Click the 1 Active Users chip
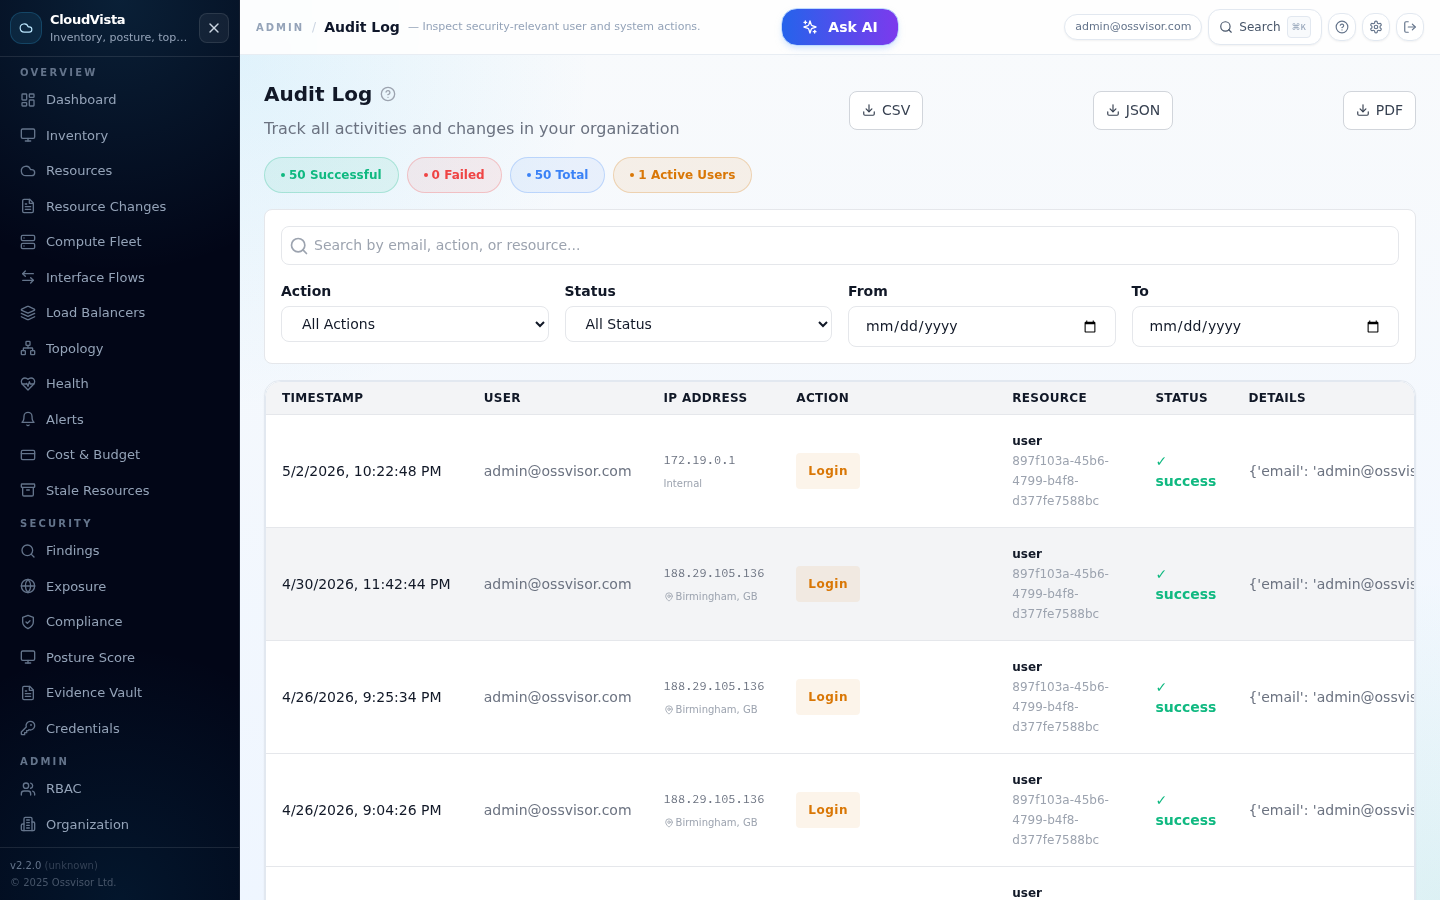Image resolution: width=1440 pixels, height=900 pixels. tap(682, 175)
